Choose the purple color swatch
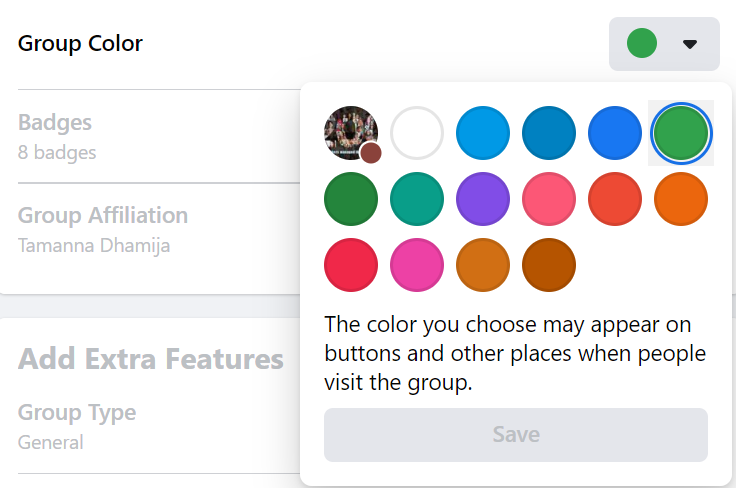736x488 pixels. pos(483,199)
